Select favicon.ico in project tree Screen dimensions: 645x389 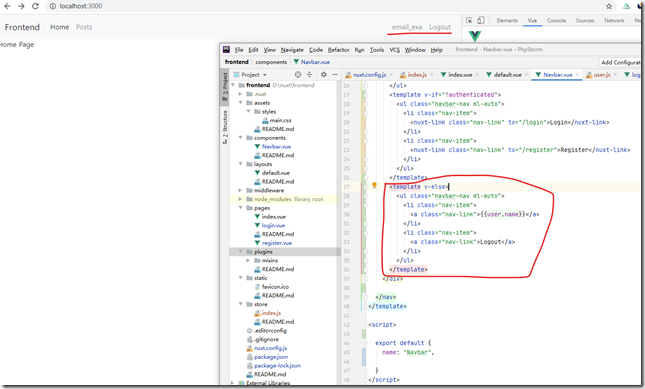[x=275, y=287]
